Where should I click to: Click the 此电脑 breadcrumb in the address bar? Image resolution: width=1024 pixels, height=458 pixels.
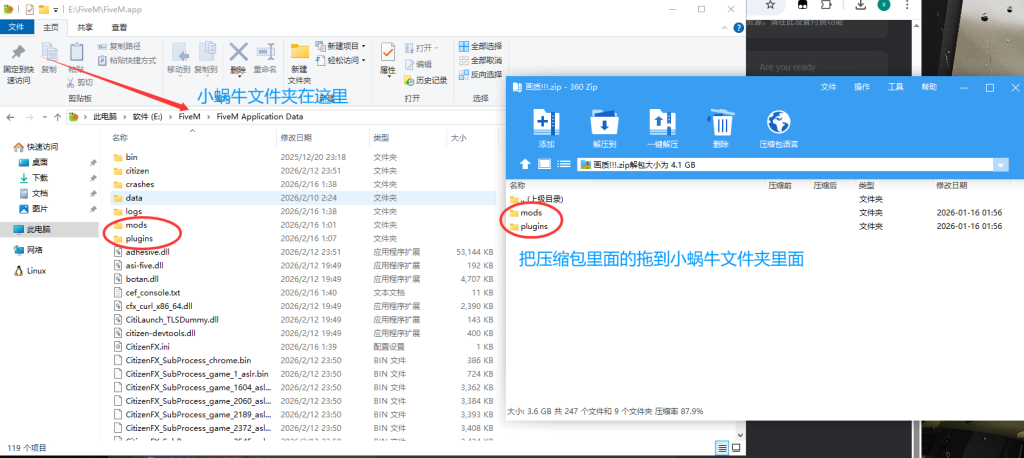tap(104, 117)
